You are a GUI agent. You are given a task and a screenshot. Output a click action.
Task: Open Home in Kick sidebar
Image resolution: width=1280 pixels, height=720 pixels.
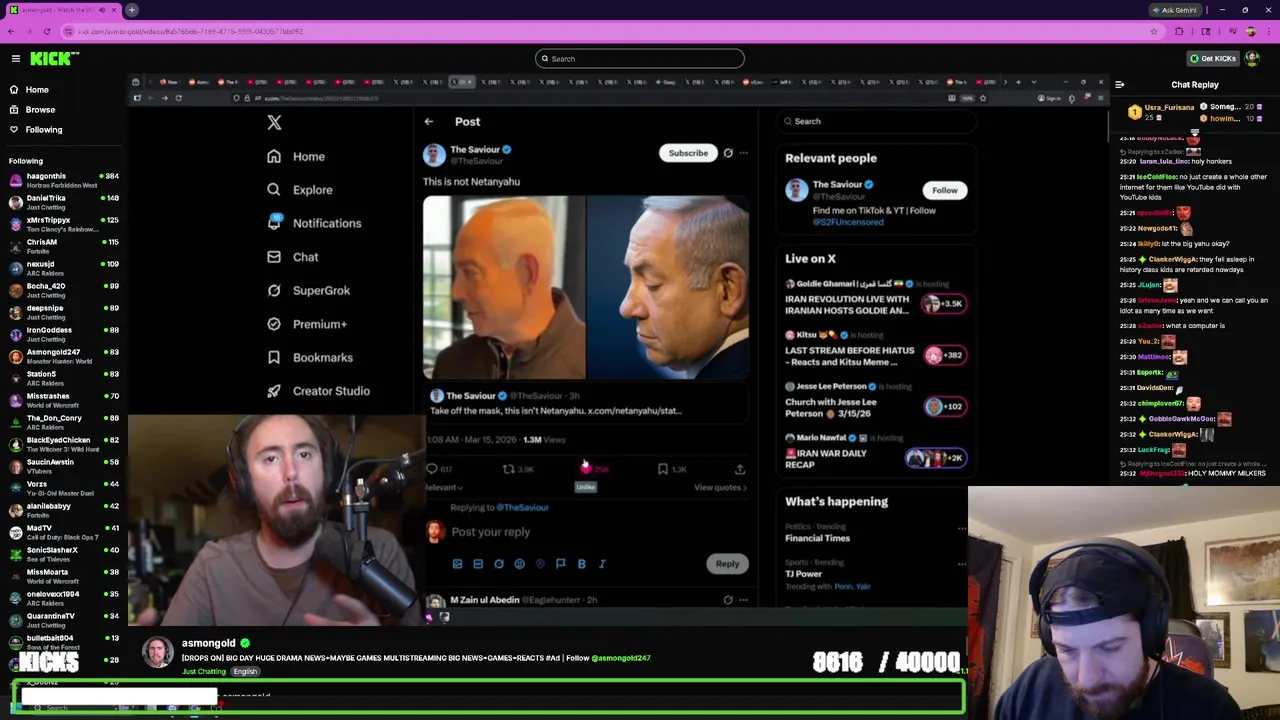coord(28,90)
